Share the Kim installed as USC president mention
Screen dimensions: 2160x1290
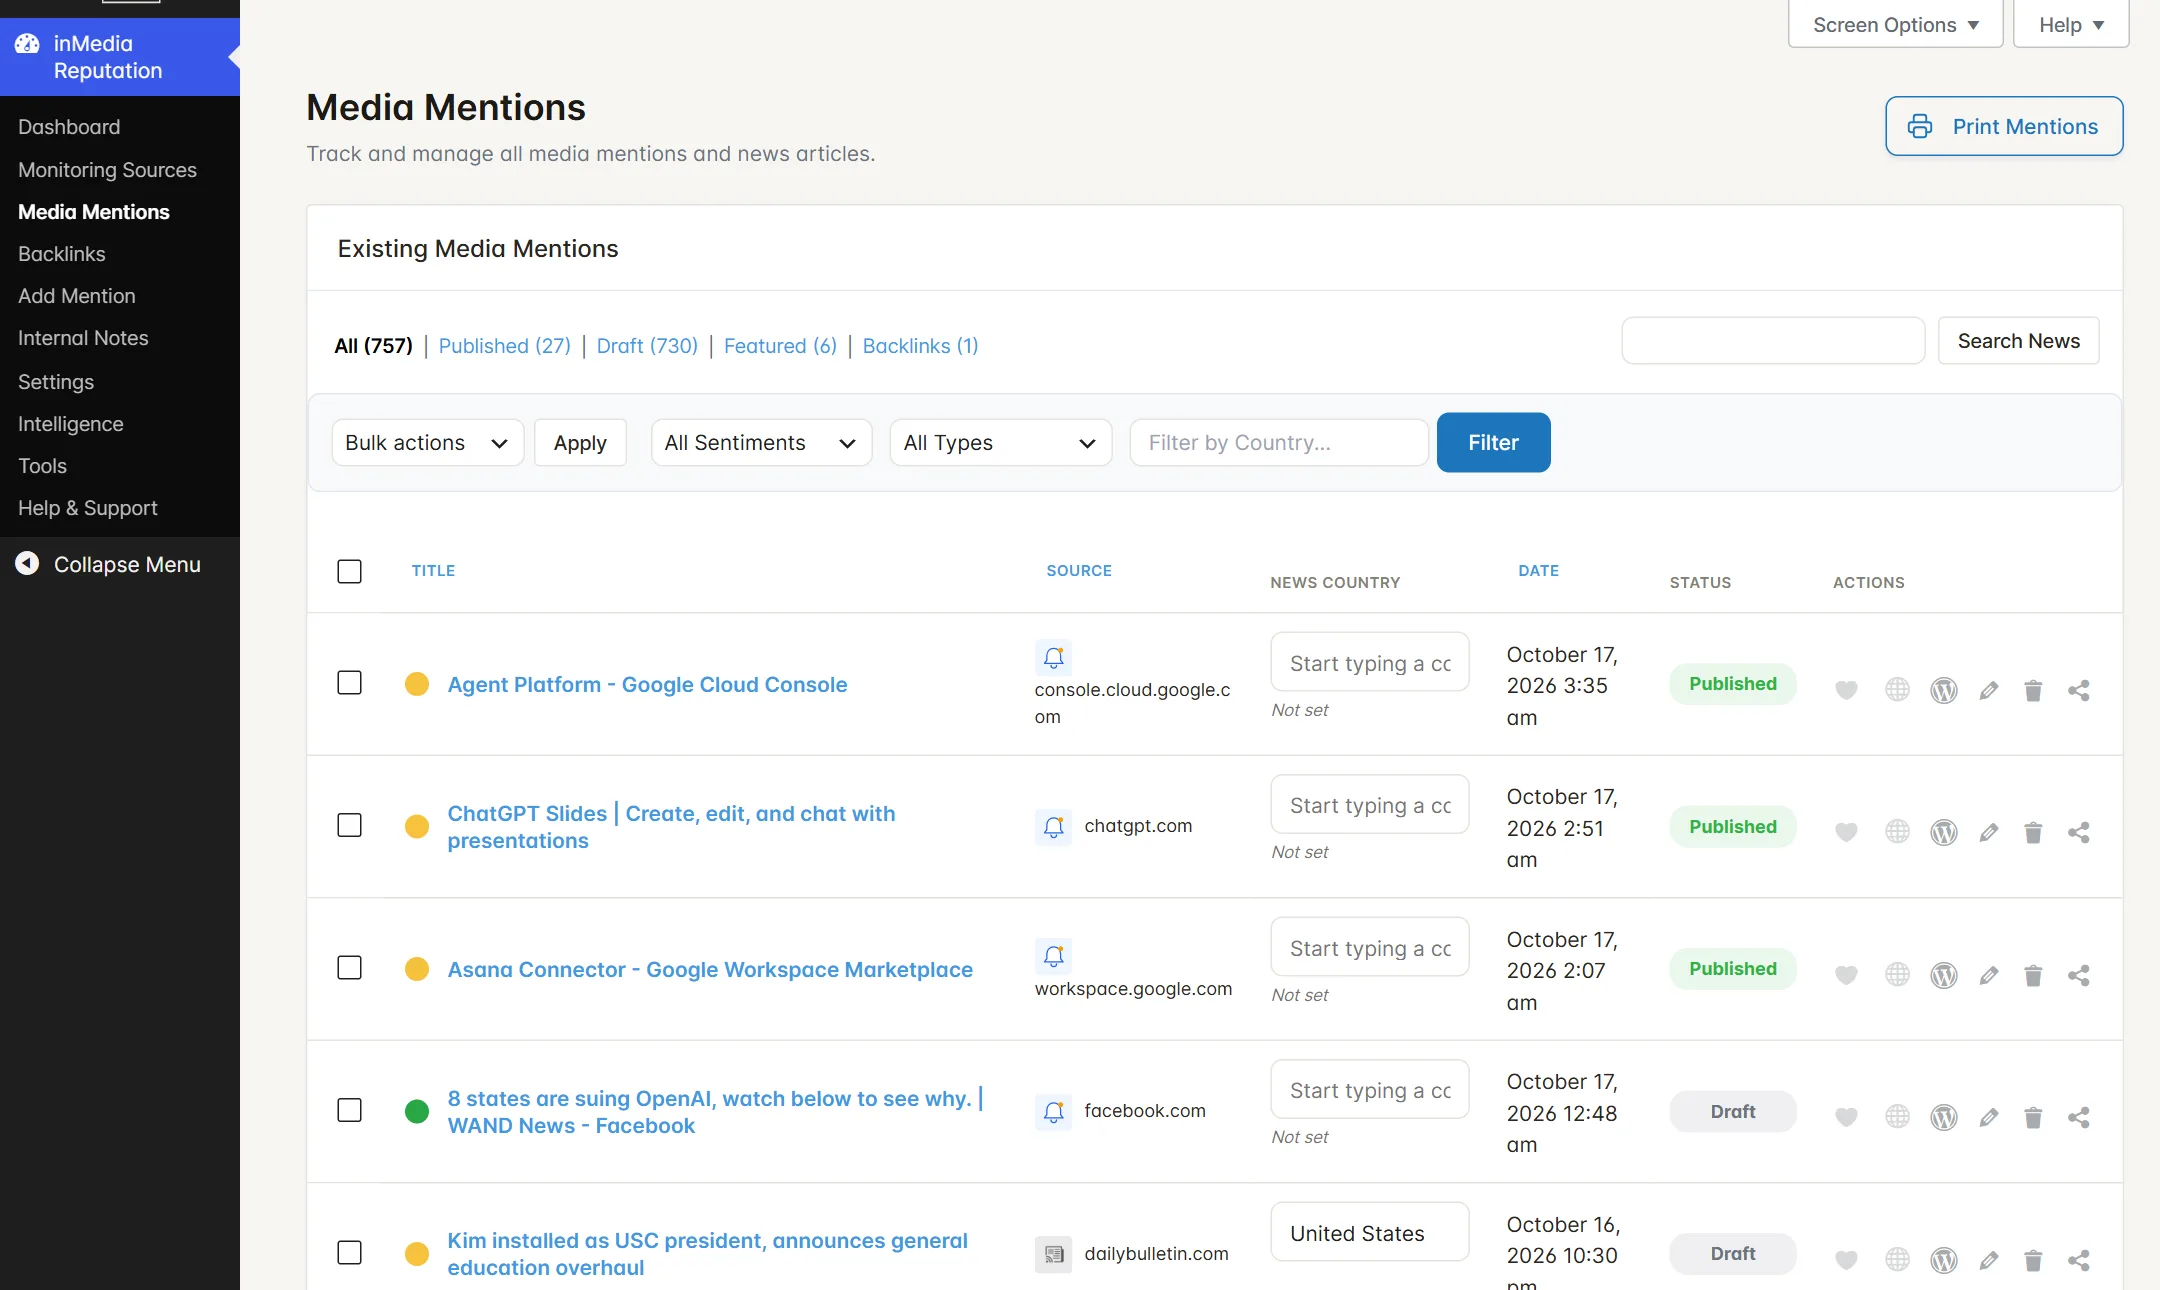pos(2079,1260)
